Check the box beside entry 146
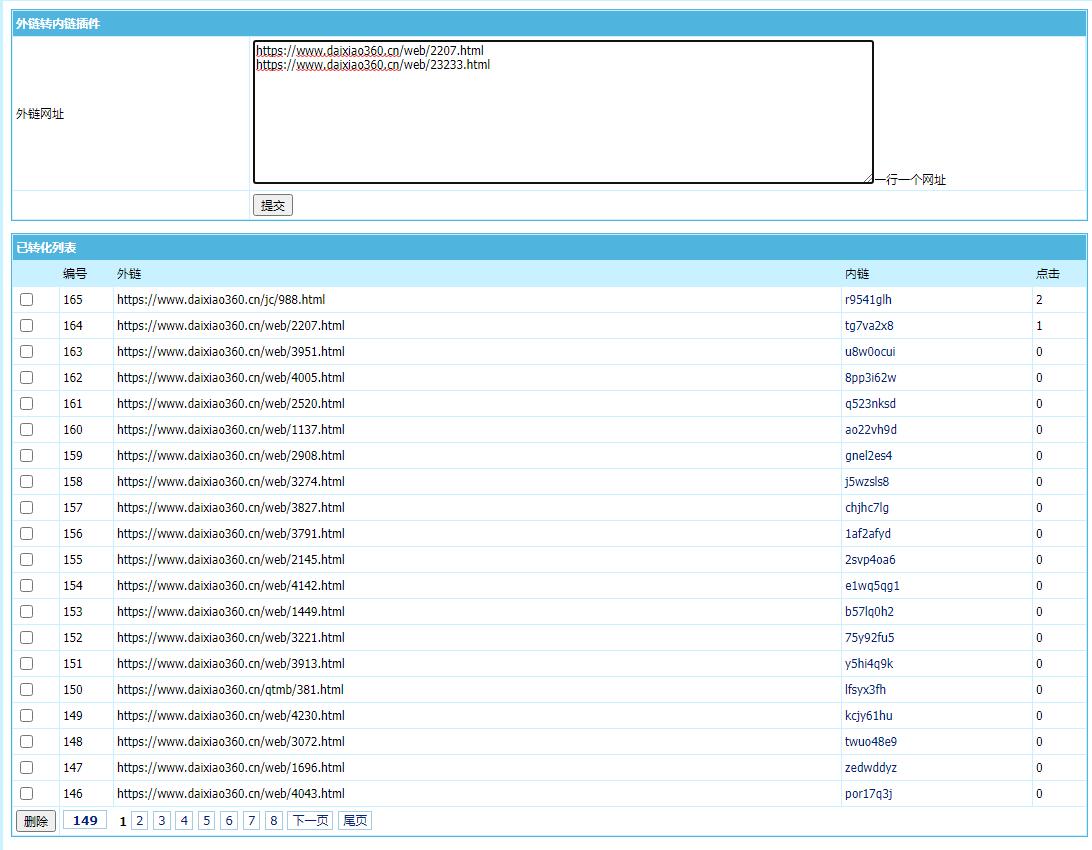1092x850 pixels. tap(27, 793)
